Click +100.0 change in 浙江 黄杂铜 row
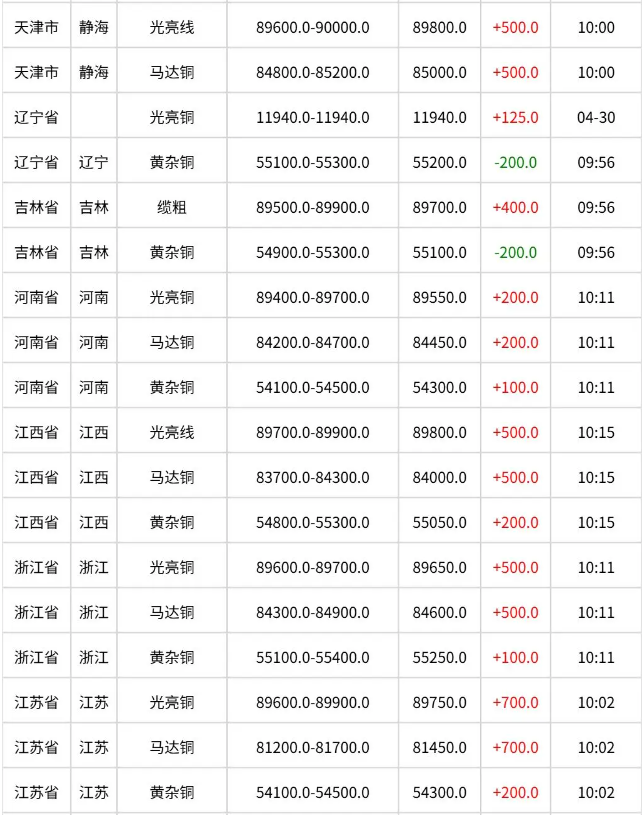Viewport: 644px width, 815px height. point(515,658)
